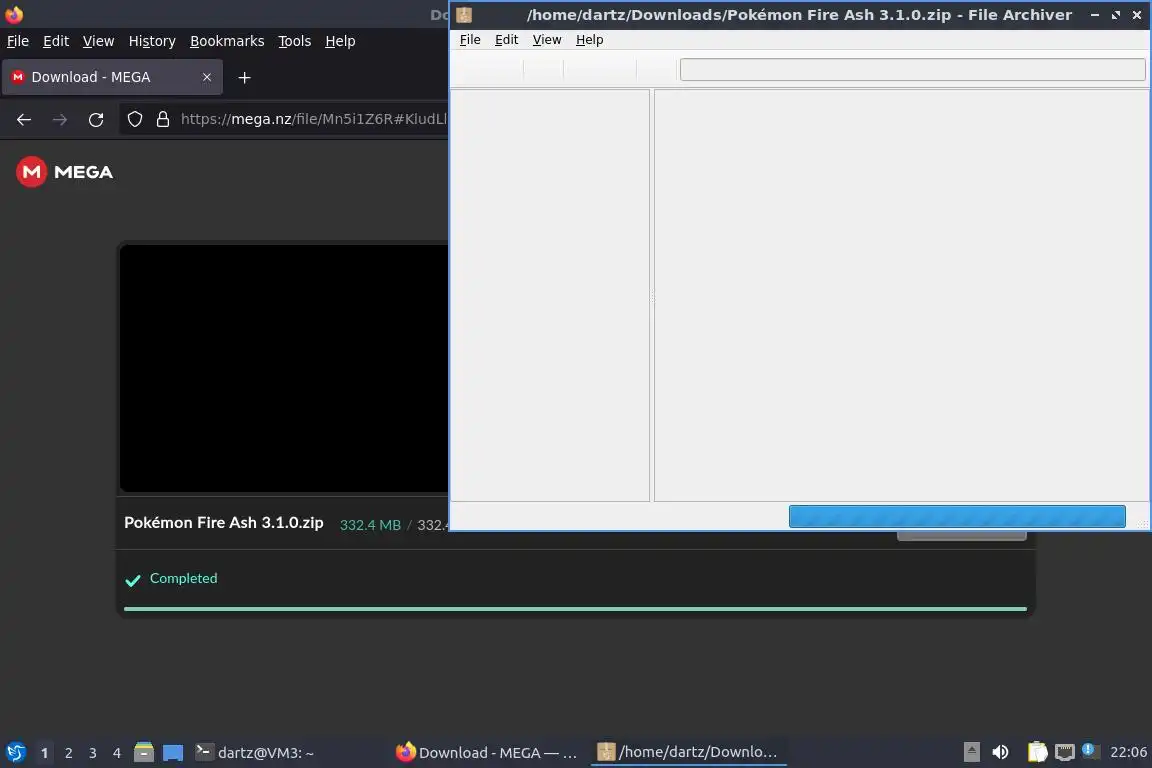Select the Download - MEGA browser tab
The image size is (1152, 768).
(112, 77)
